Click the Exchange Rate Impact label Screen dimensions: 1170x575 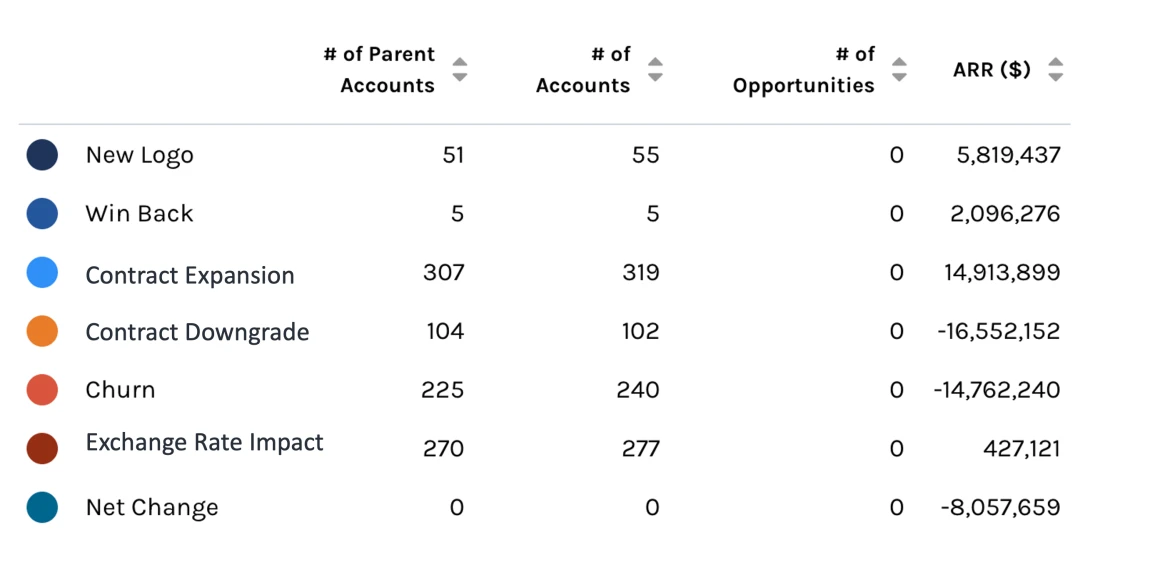tap(205, 443)
